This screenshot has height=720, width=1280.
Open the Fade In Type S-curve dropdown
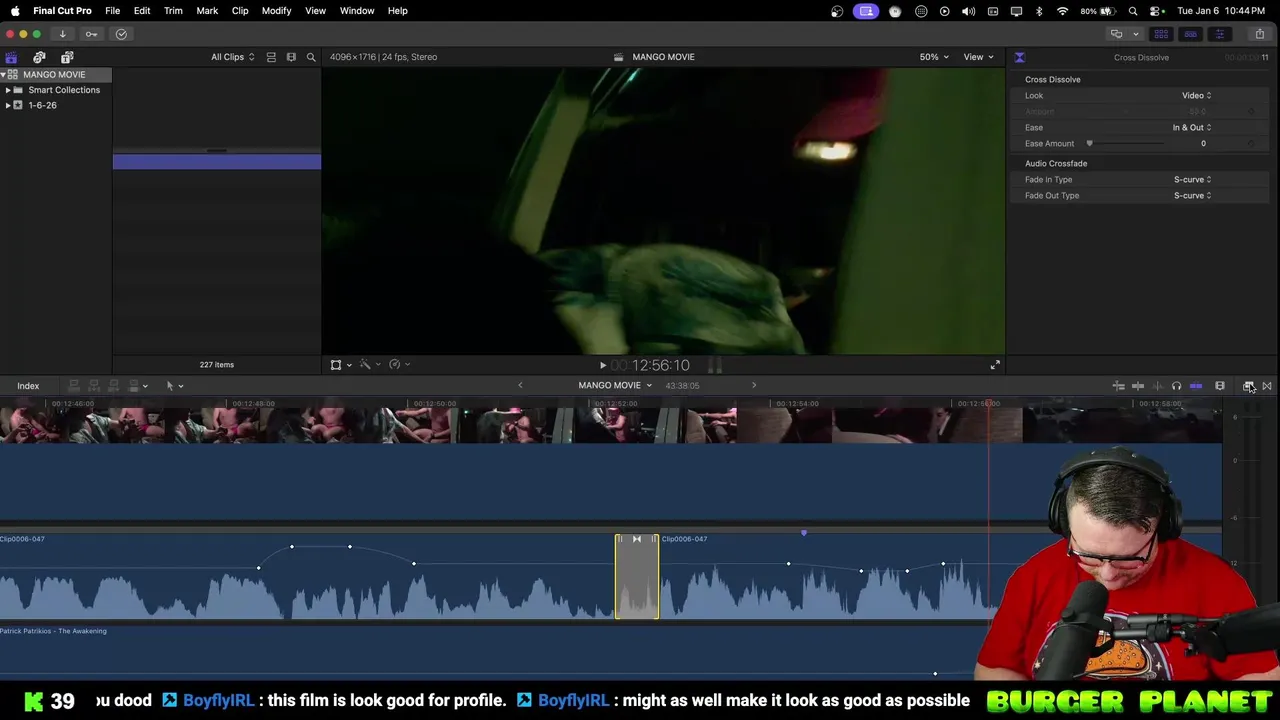[1193, 180]
